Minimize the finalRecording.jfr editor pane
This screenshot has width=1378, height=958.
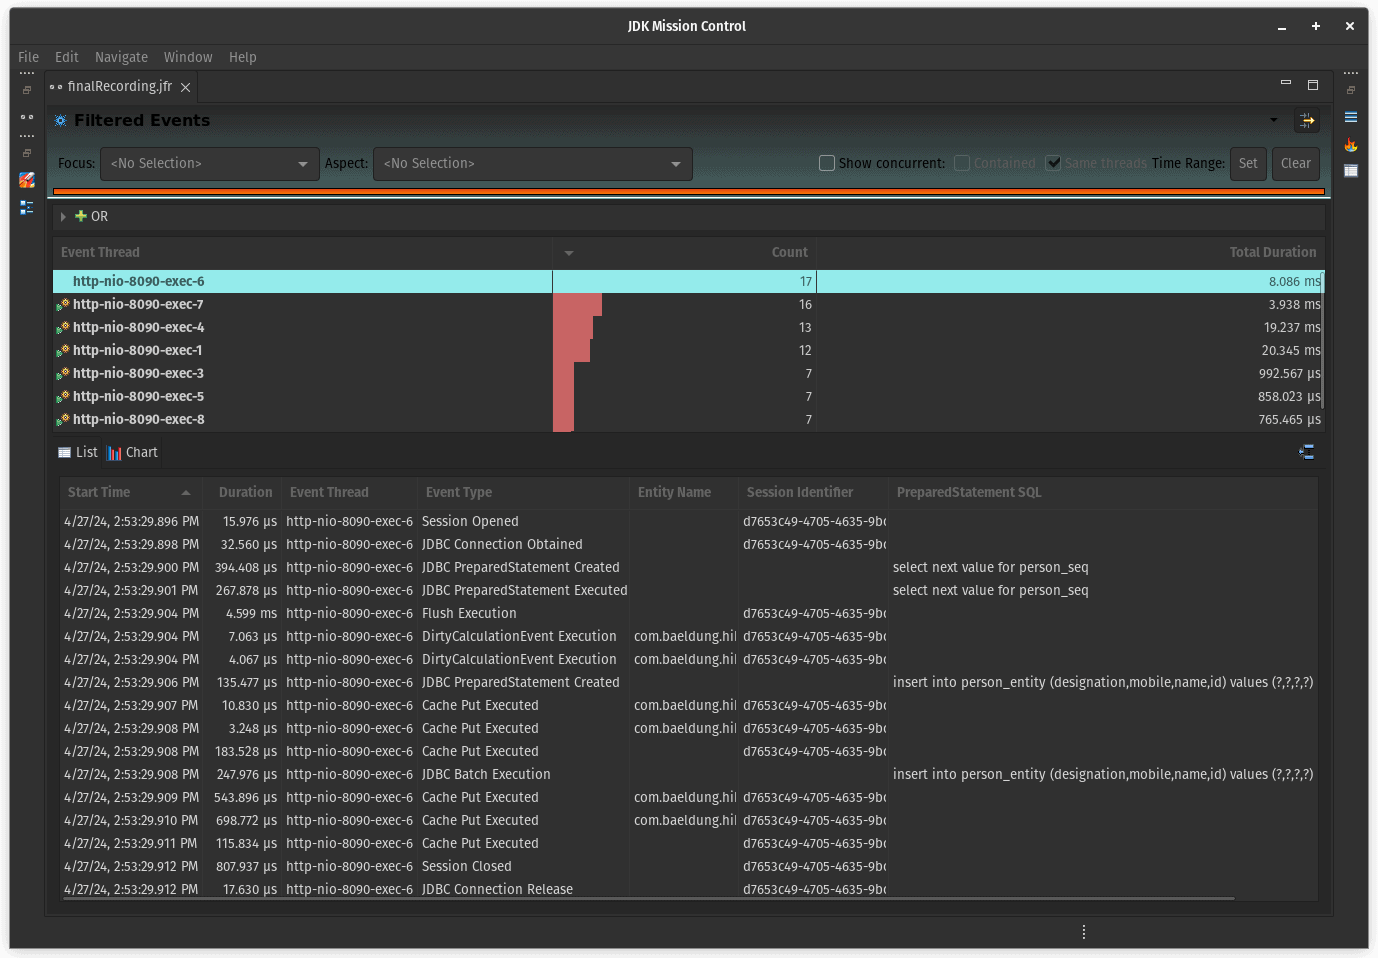[1286, 84]
